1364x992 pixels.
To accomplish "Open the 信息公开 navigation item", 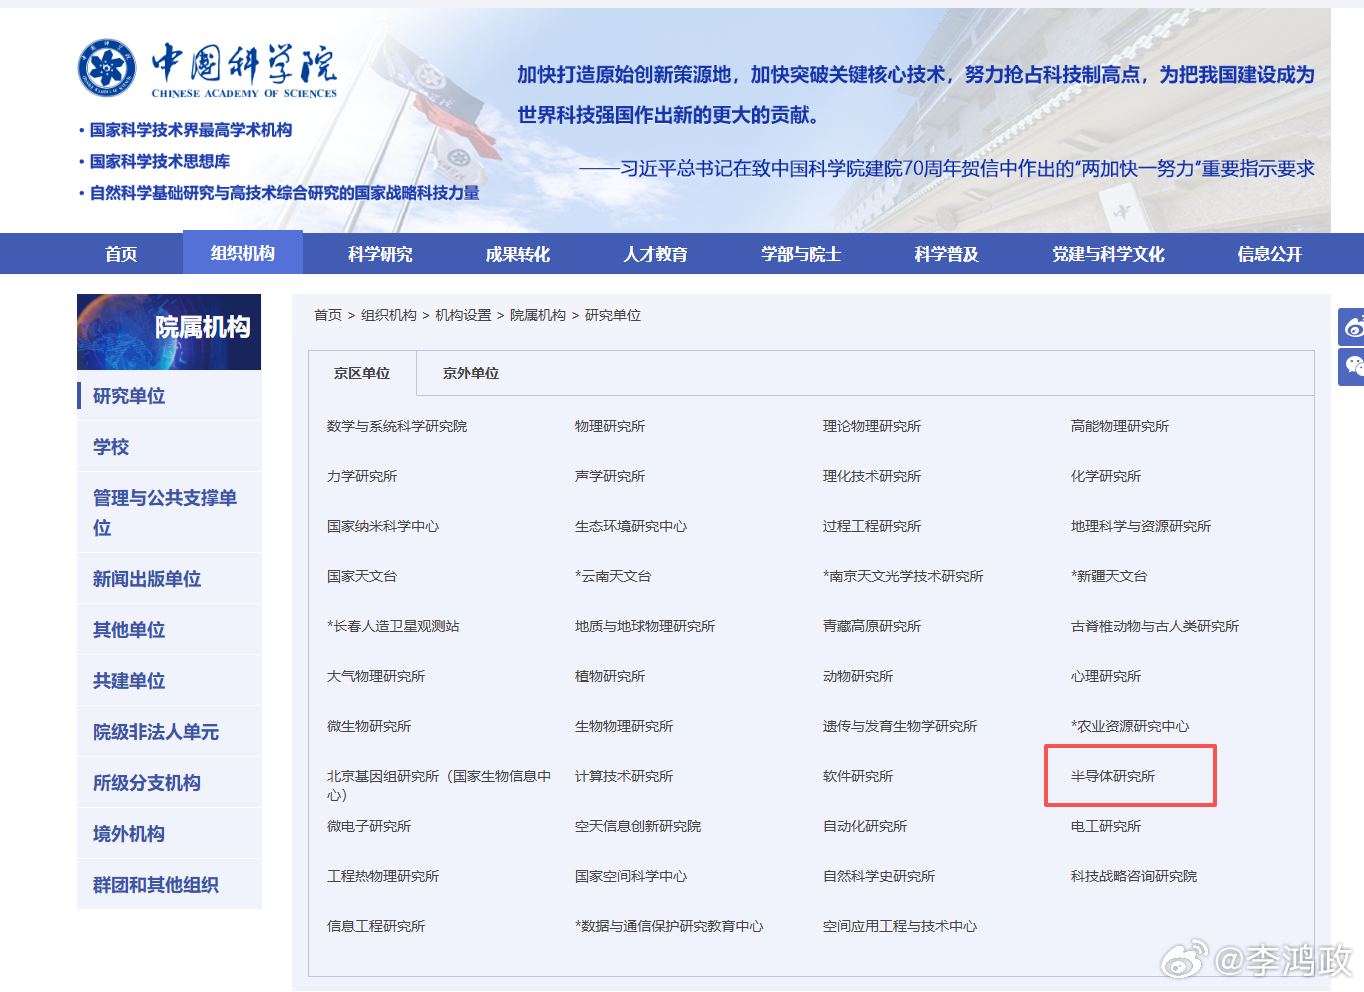I will point(1270,254).
